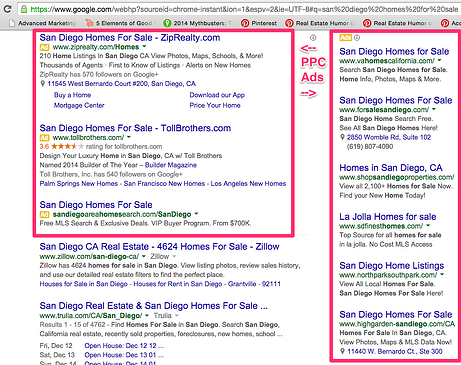Click the Grantville - 92111 link
461x365 pixels.
pyautogui.click(x=254, y=284)
